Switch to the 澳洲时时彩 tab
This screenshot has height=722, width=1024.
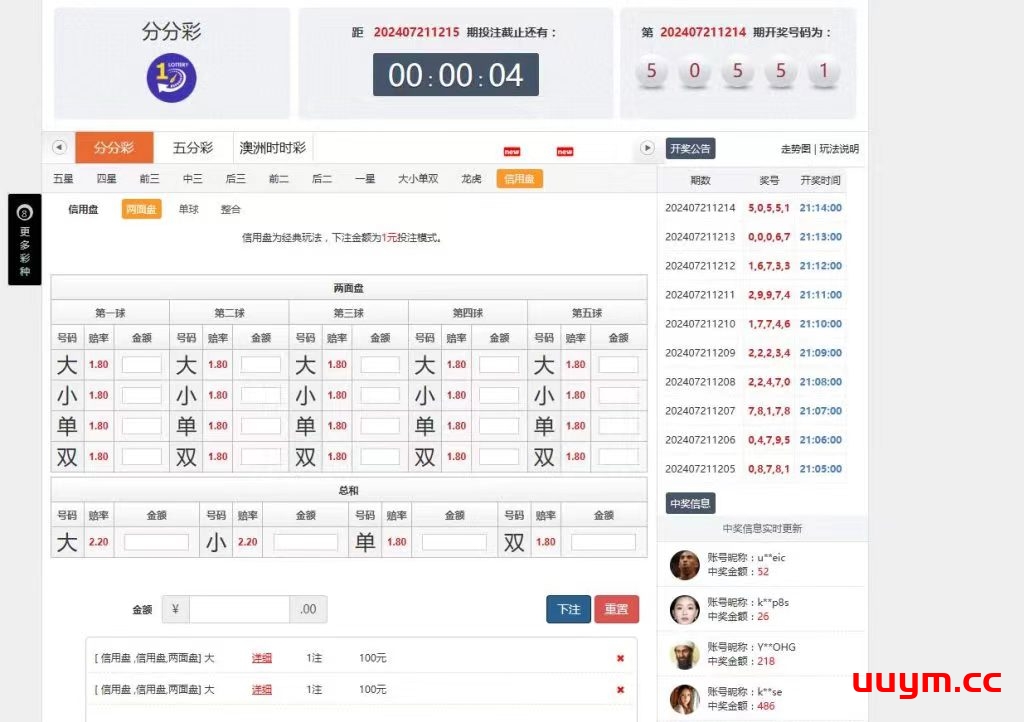point(272,148)
